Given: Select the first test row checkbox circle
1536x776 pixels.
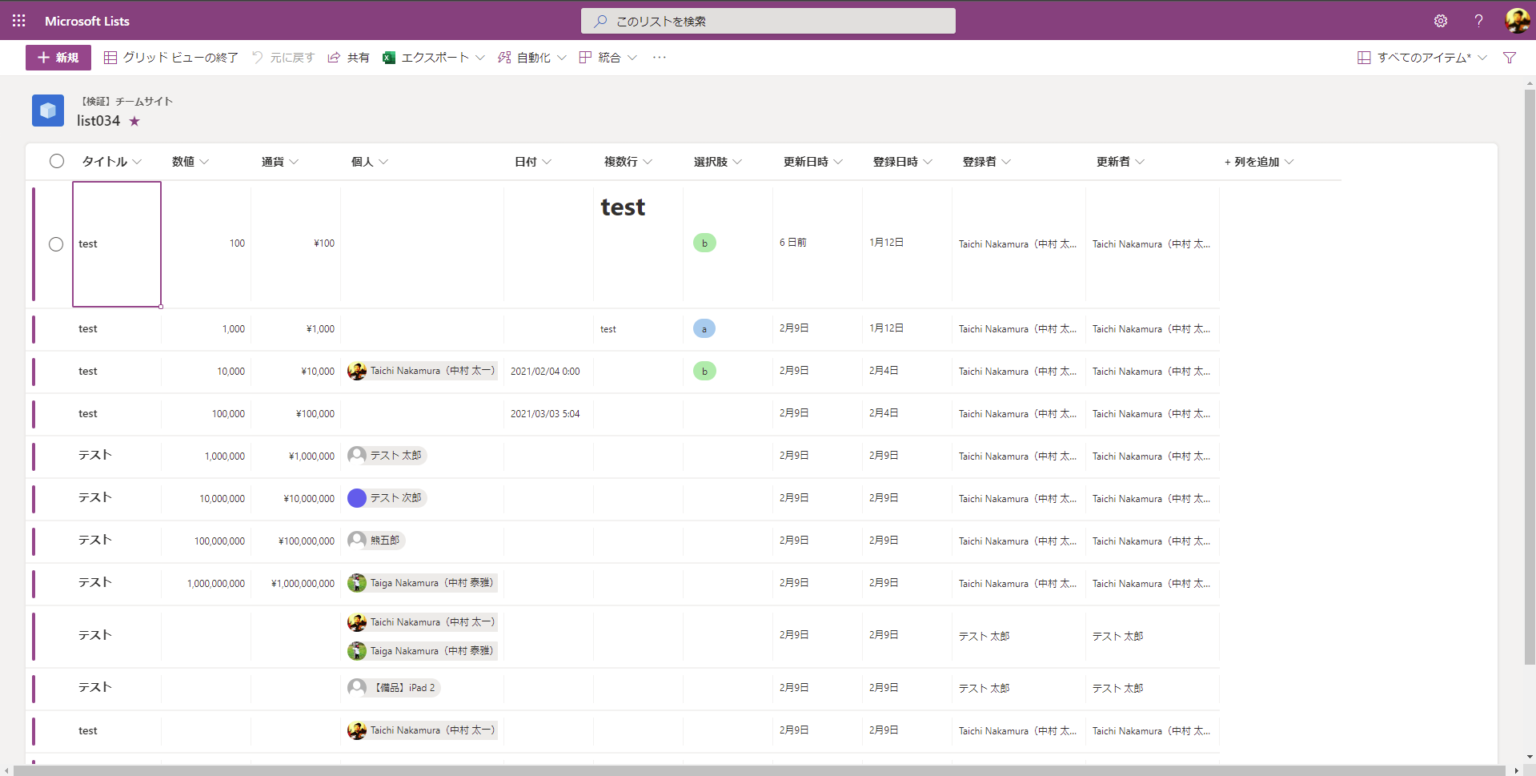Looking at the screenshot, I should click(x=56, y=244).
